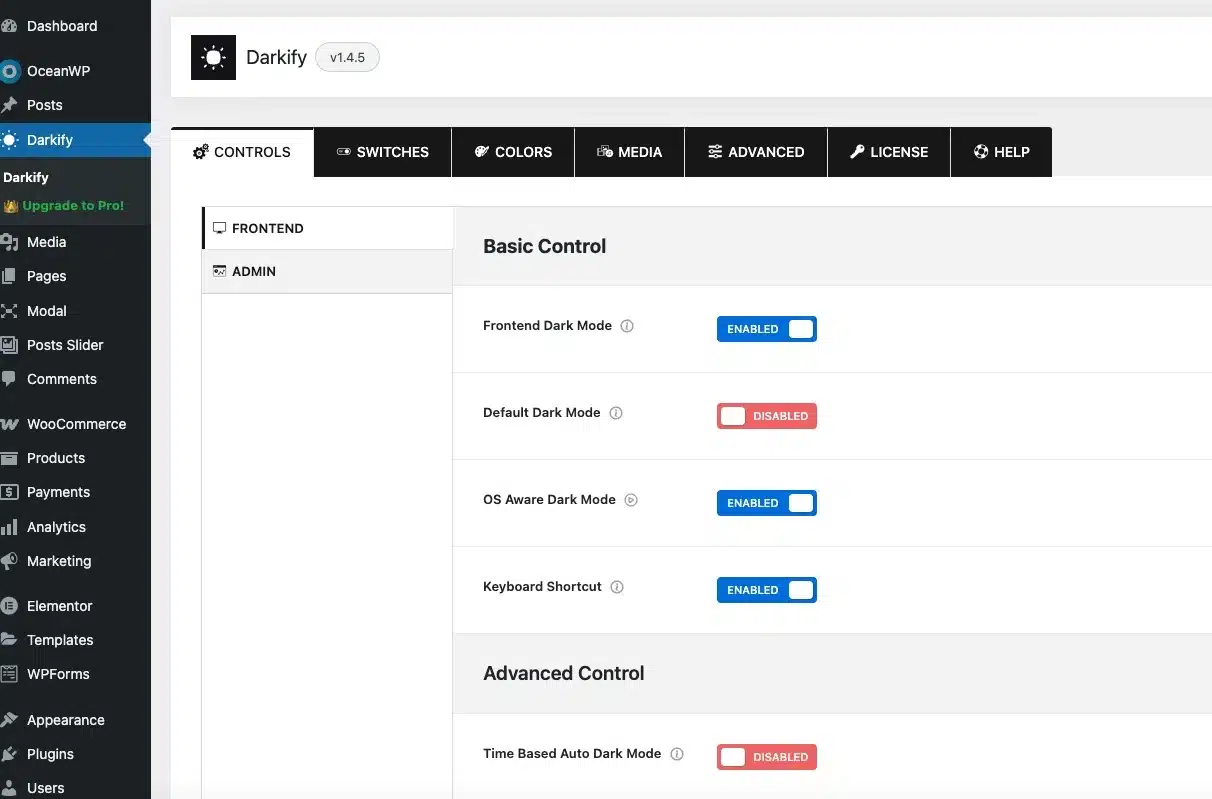
Task: Open the Plugins menu item
Action: tap(75, 754)
